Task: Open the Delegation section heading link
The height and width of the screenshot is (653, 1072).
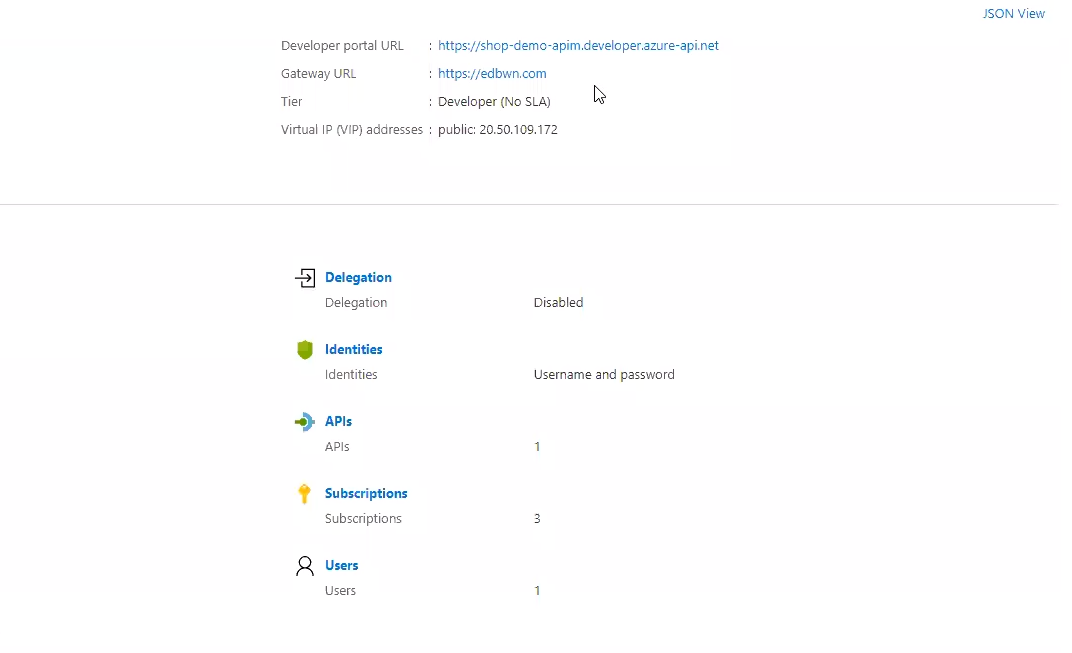Action: (x=358, y=278)
